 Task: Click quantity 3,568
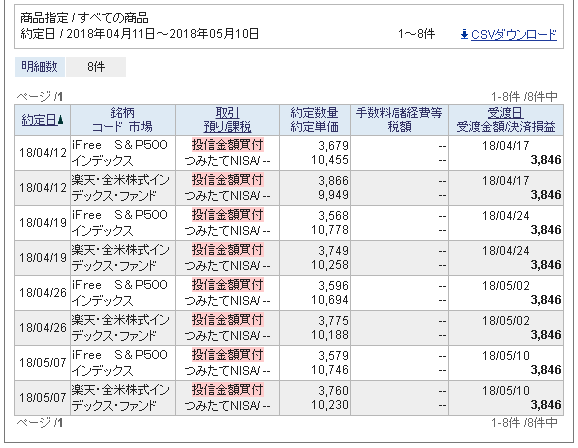(334, 216)
